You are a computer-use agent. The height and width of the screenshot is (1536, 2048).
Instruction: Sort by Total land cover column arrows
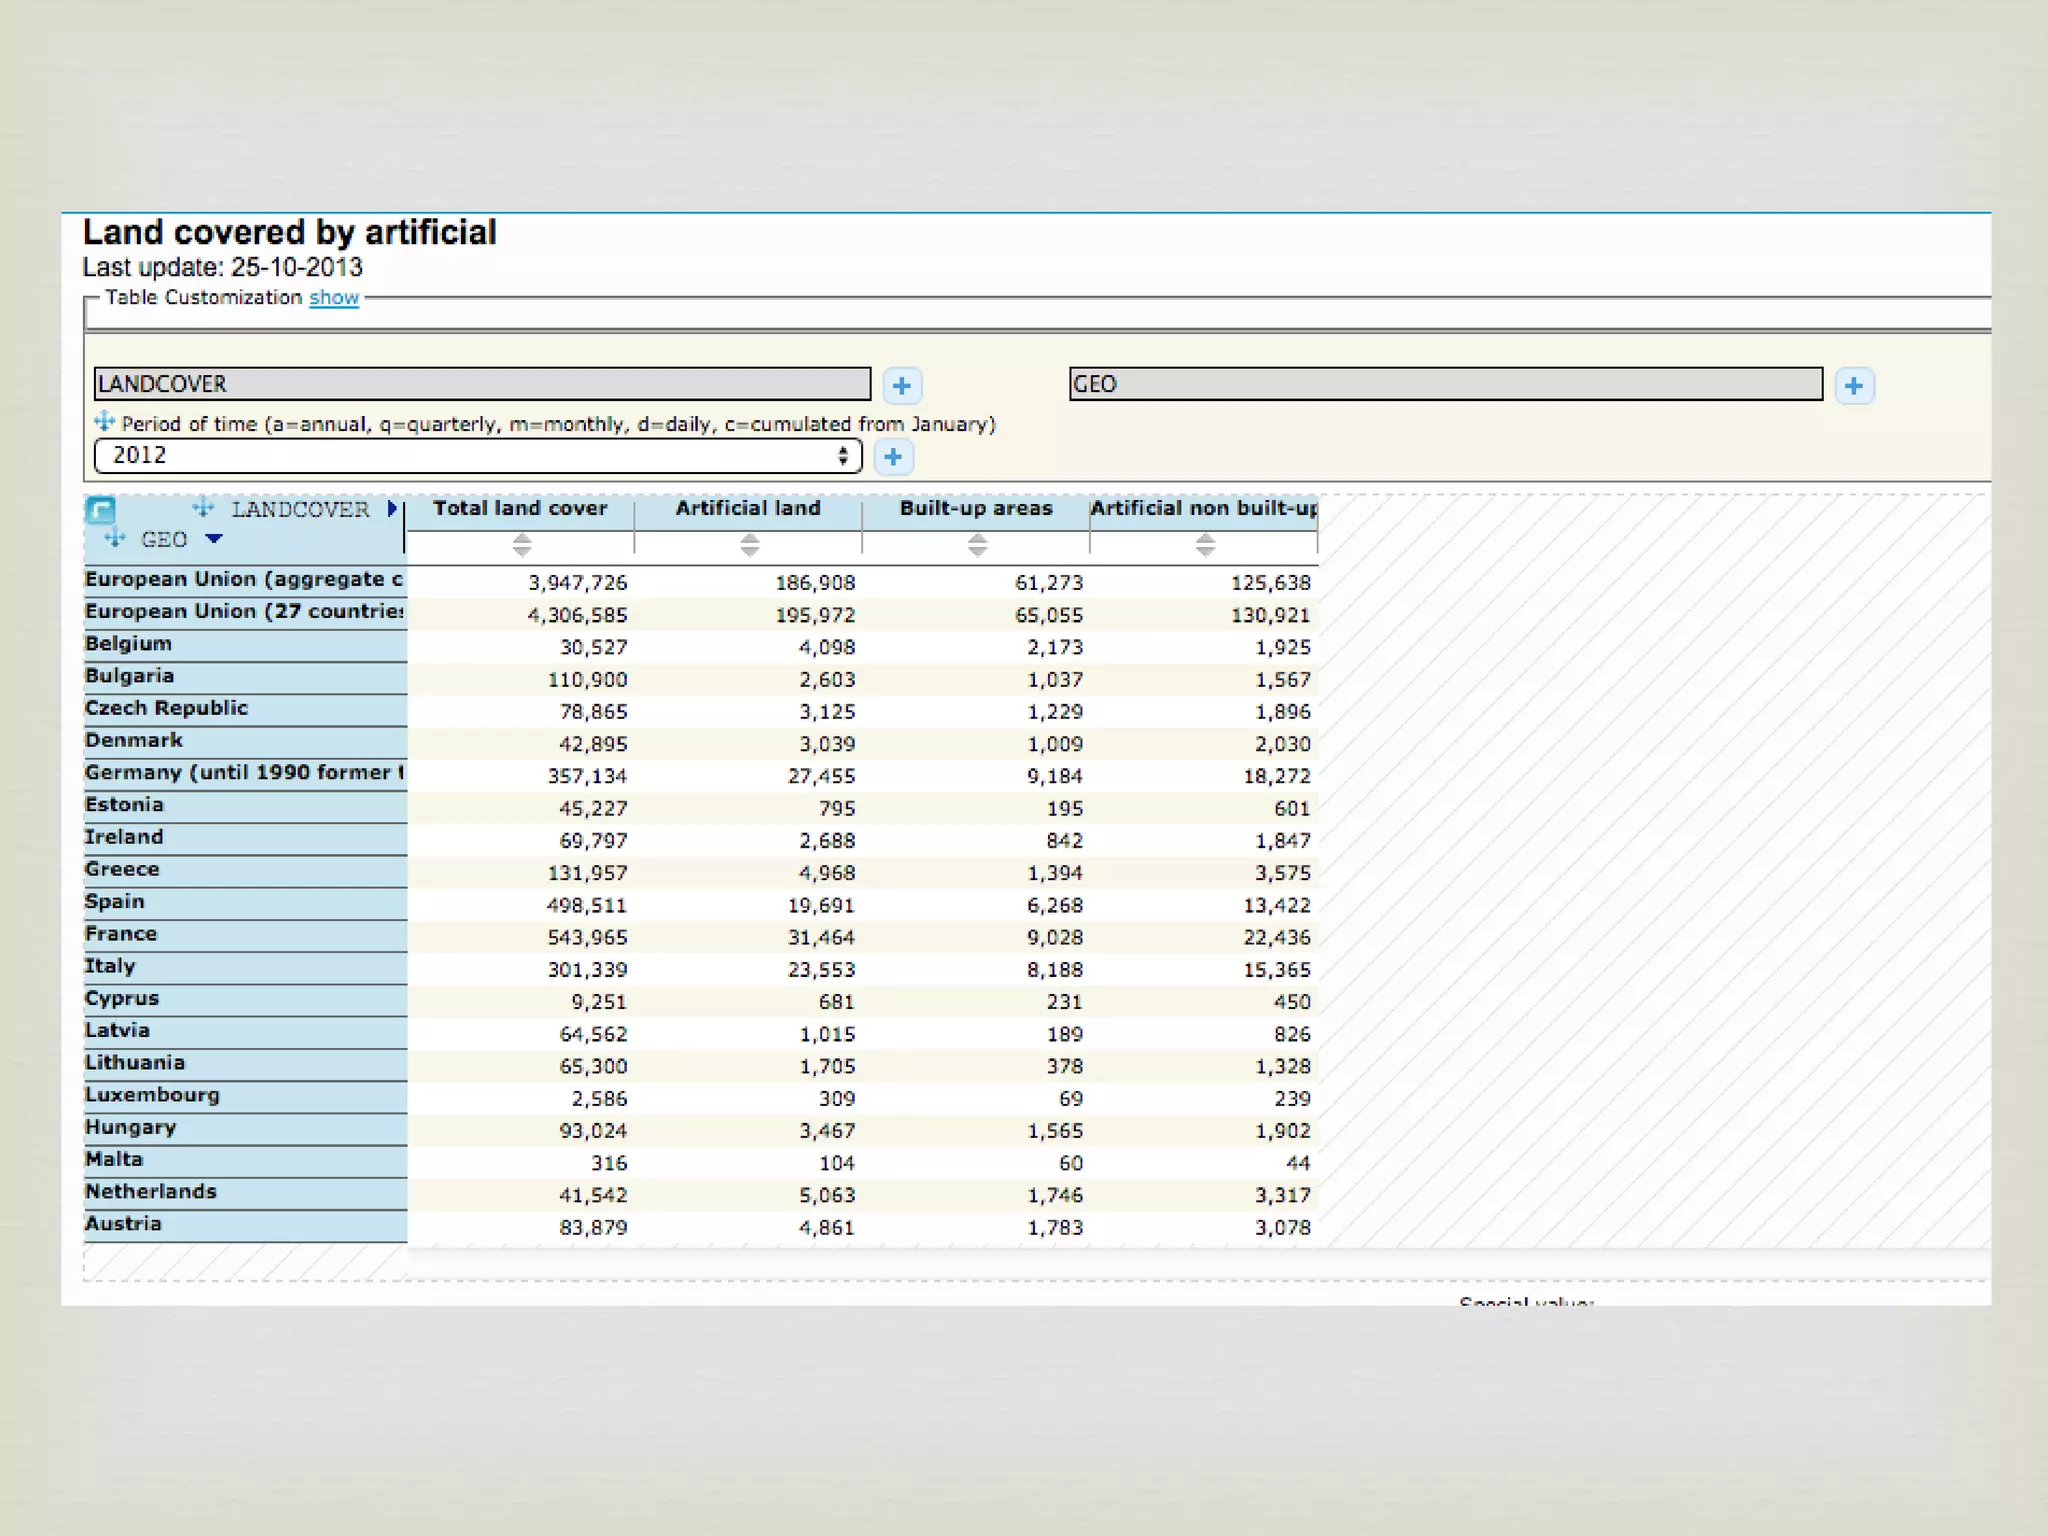[x=521, y=545]
